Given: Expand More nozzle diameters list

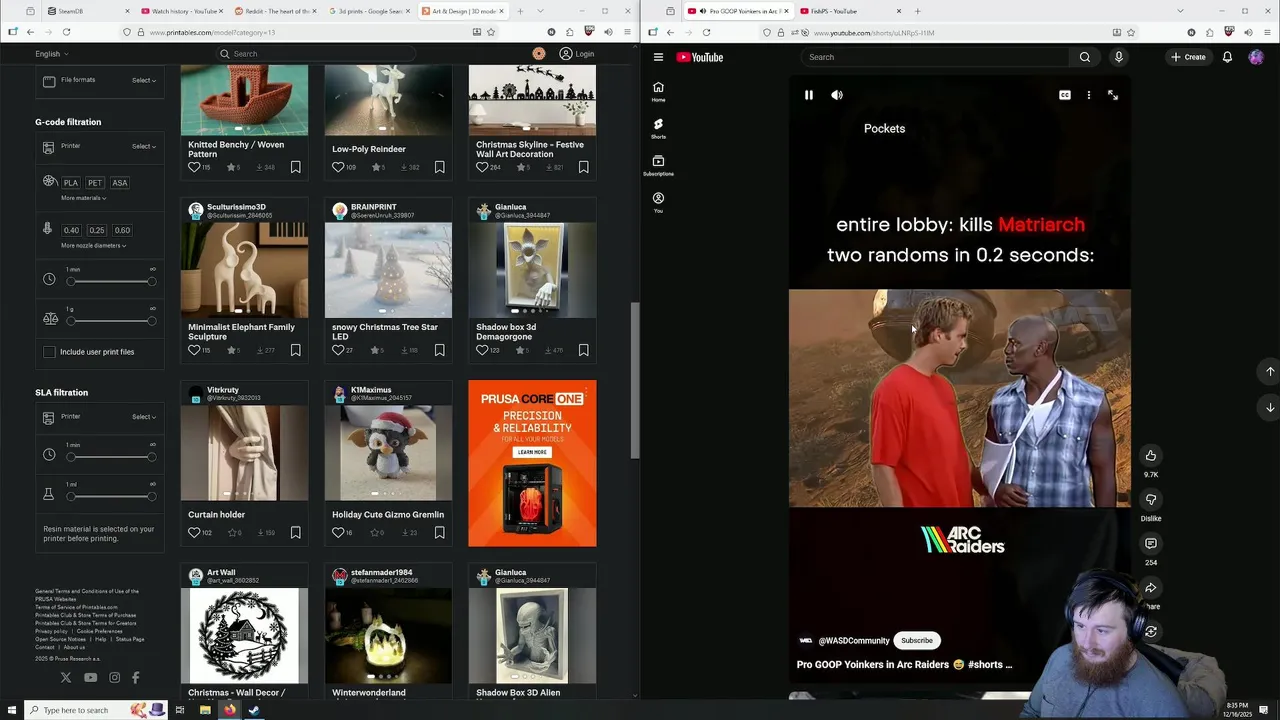Looking at the screenshot, I should tap(93, 245).
